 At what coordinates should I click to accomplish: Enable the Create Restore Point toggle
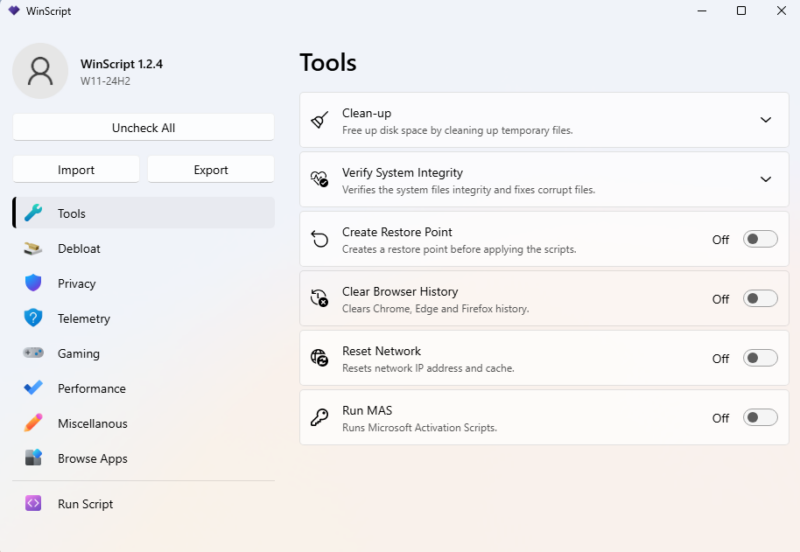[x=760, y=239]
